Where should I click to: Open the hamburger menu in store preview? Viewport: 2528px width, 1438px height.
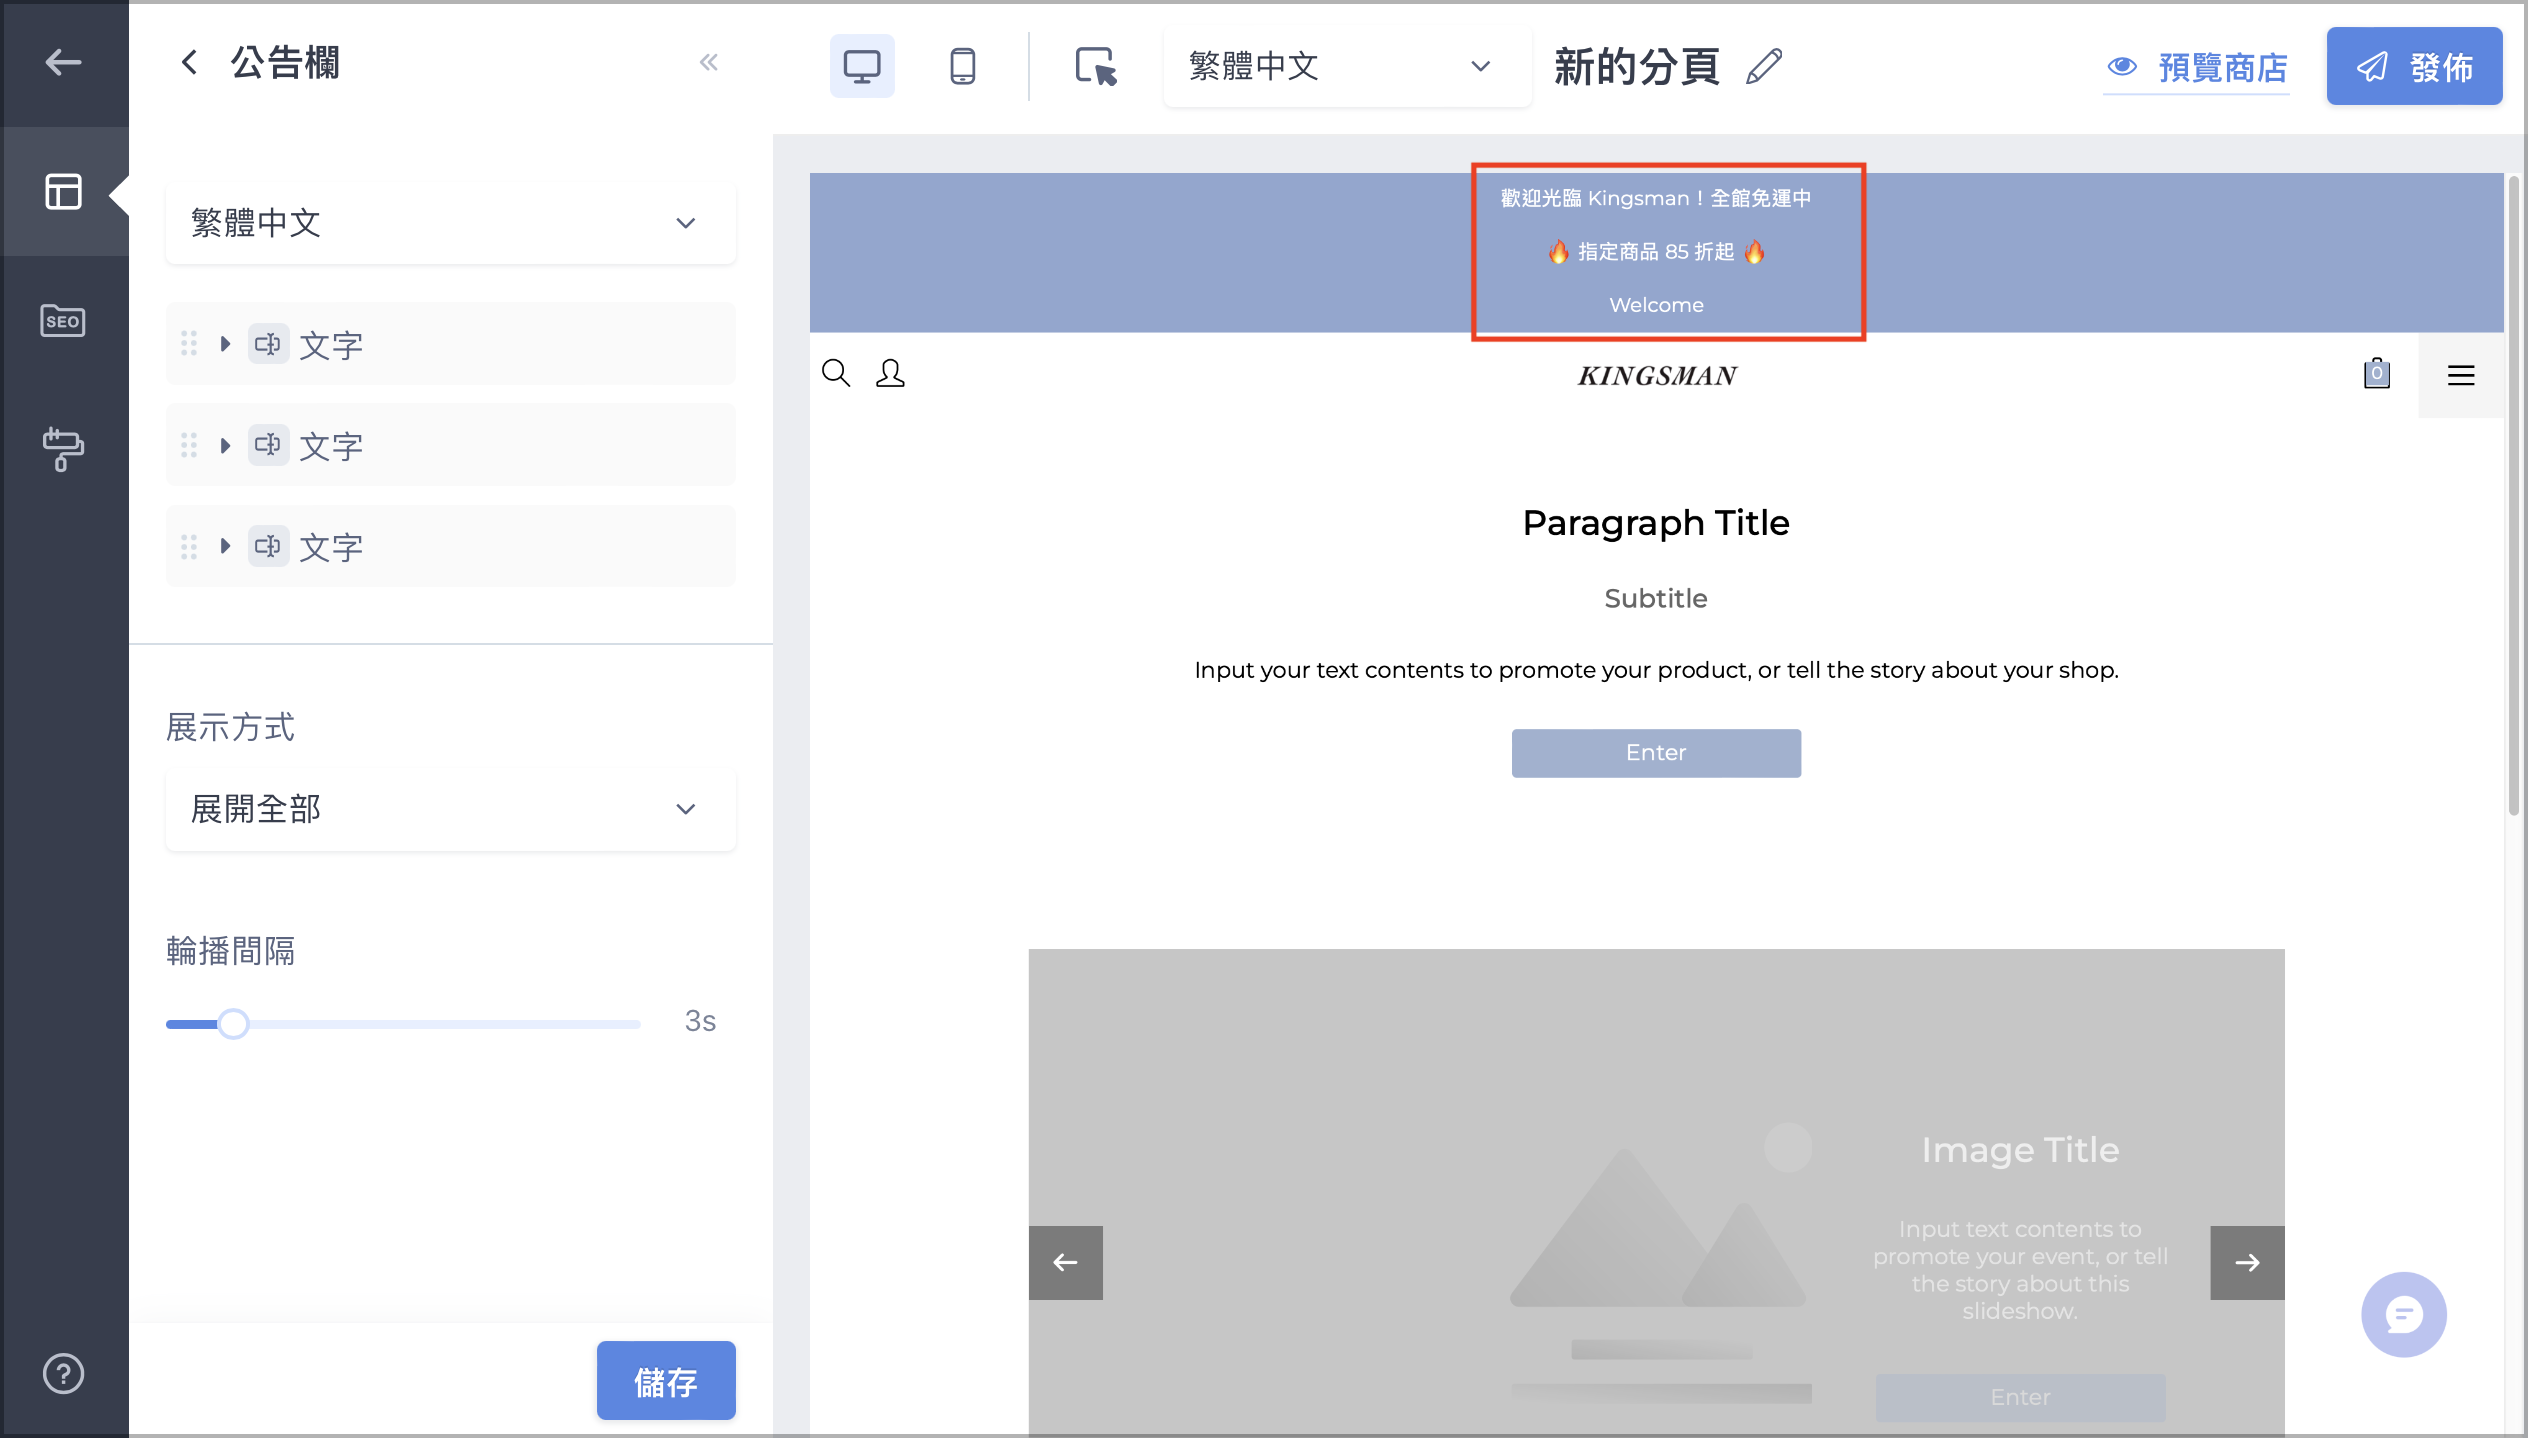tap(2461, 375)
